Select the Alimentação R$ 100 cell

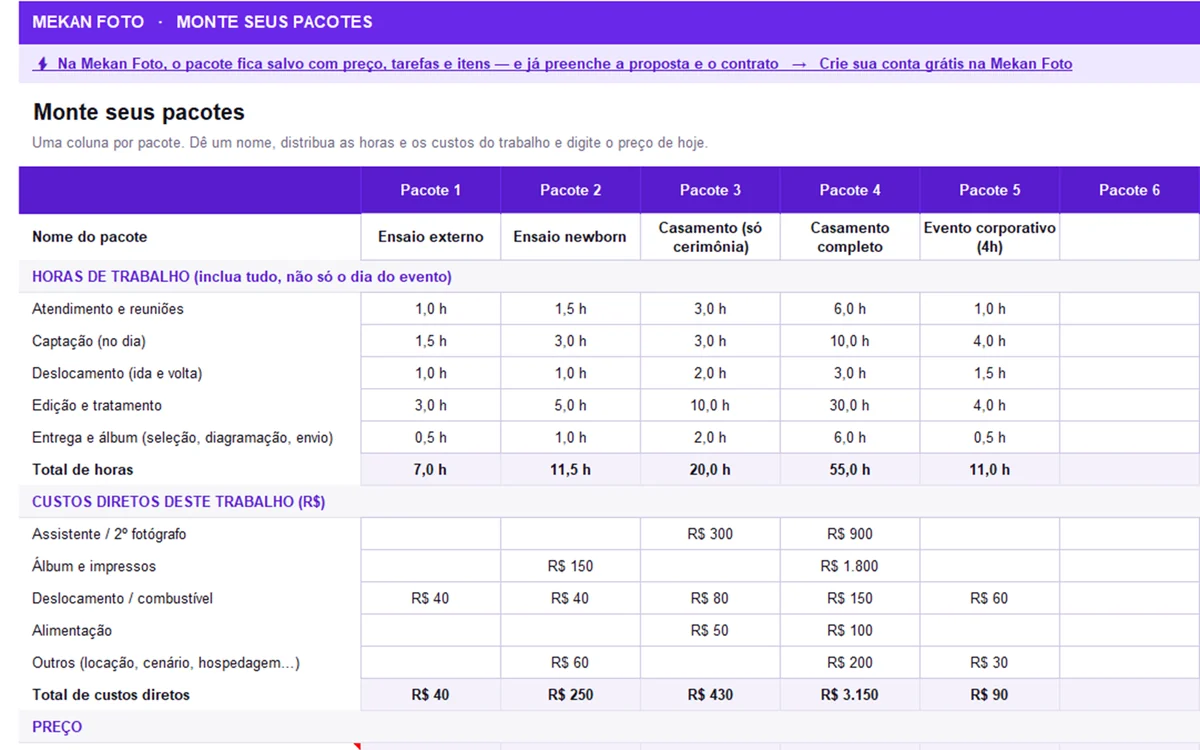click(x=850, y=630)
